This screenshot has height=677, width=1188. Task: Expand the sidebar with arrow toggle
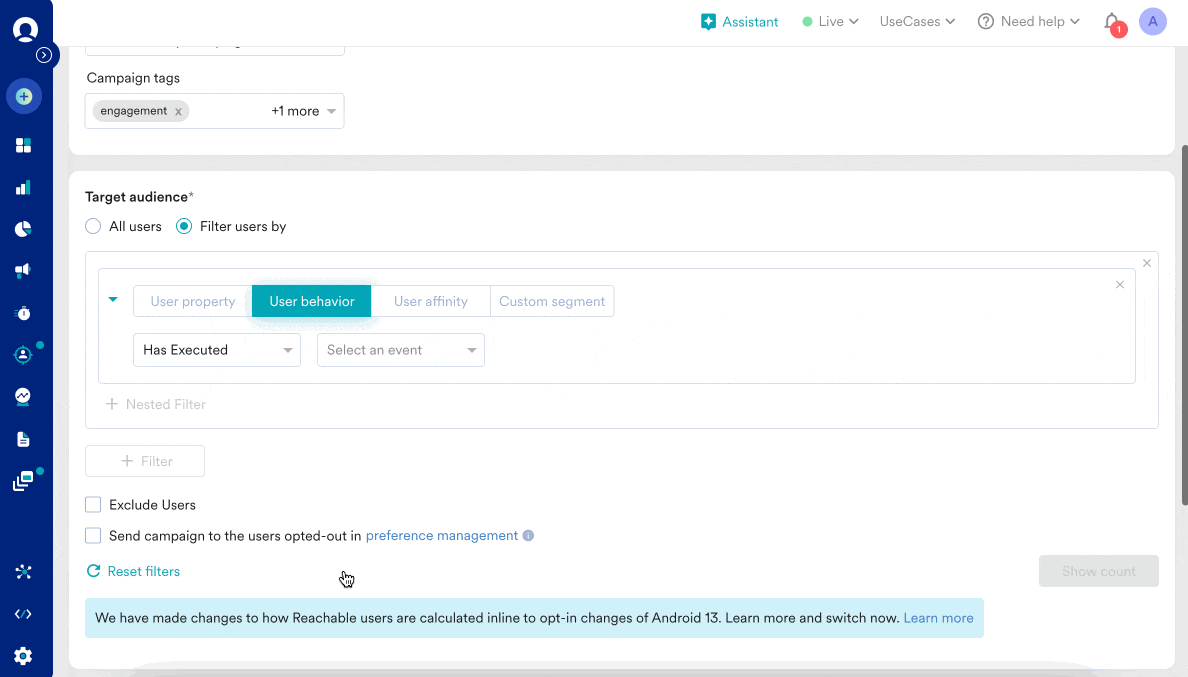click(44, 55)
